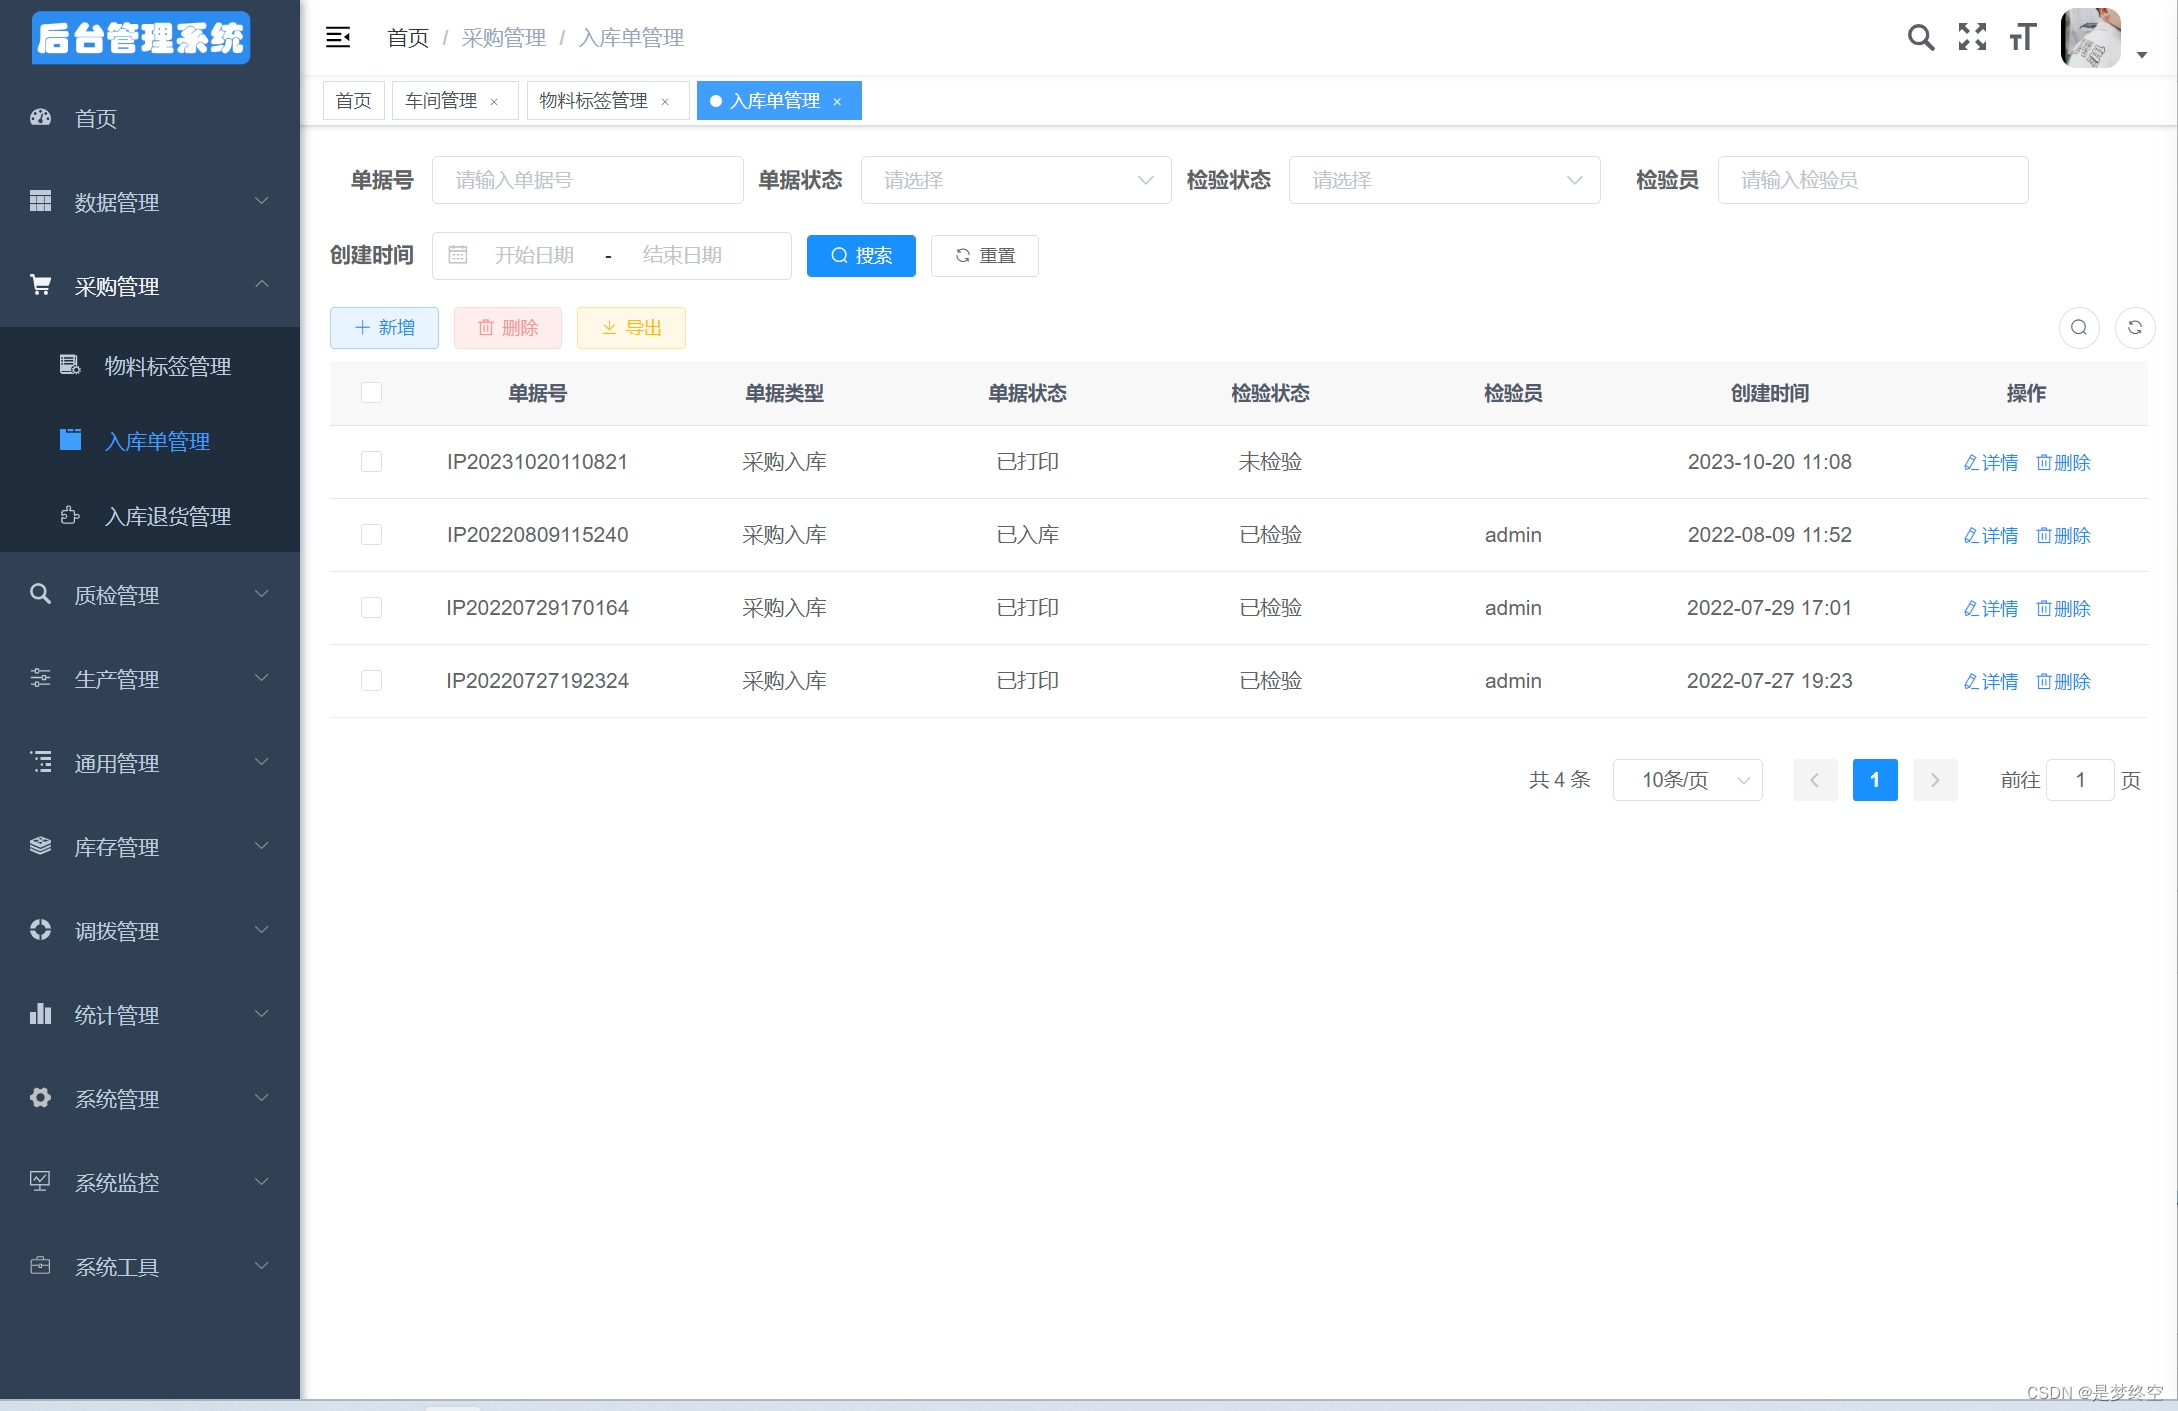Click the list icon beside 通用管理
Image resolution: width=2178 pixels, height=1411 pixels.
tap(40, 762)
